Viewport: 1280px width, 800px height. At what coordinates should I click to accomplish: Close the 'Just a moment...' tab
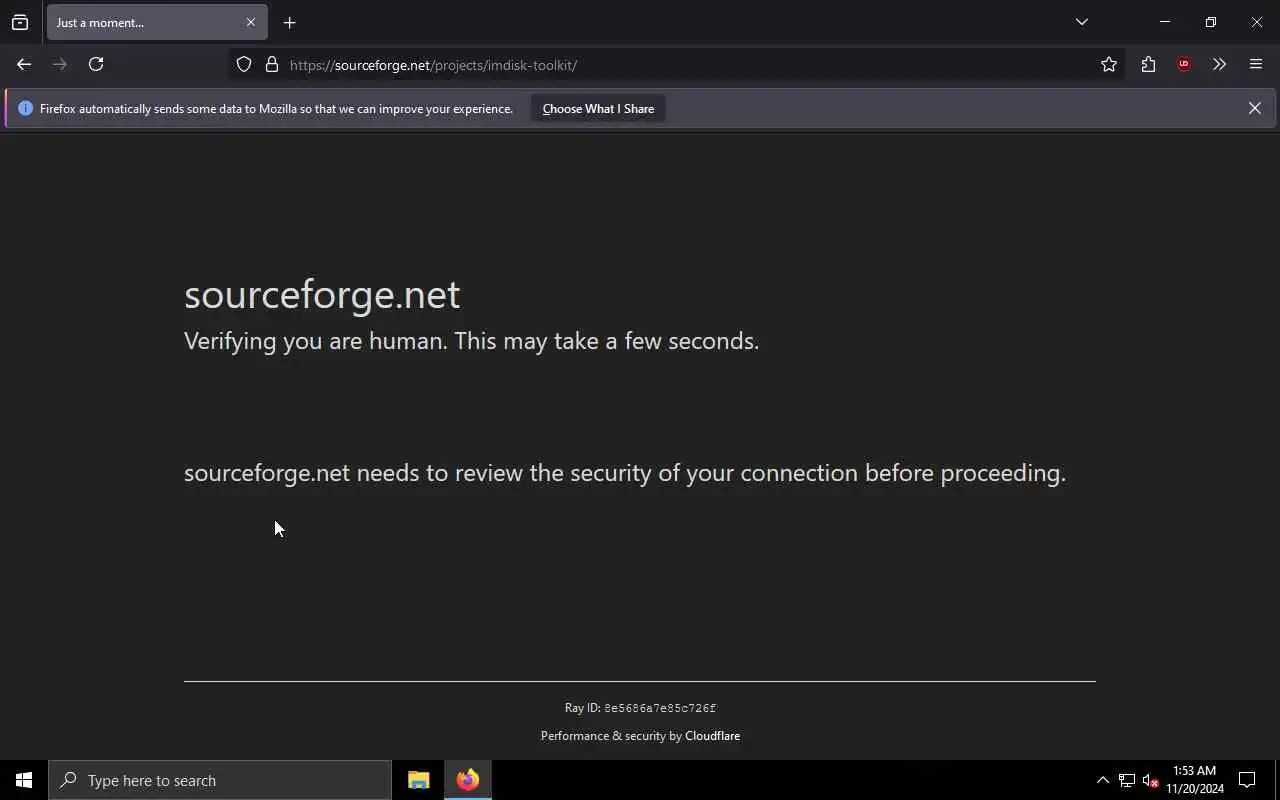[251, 22]
